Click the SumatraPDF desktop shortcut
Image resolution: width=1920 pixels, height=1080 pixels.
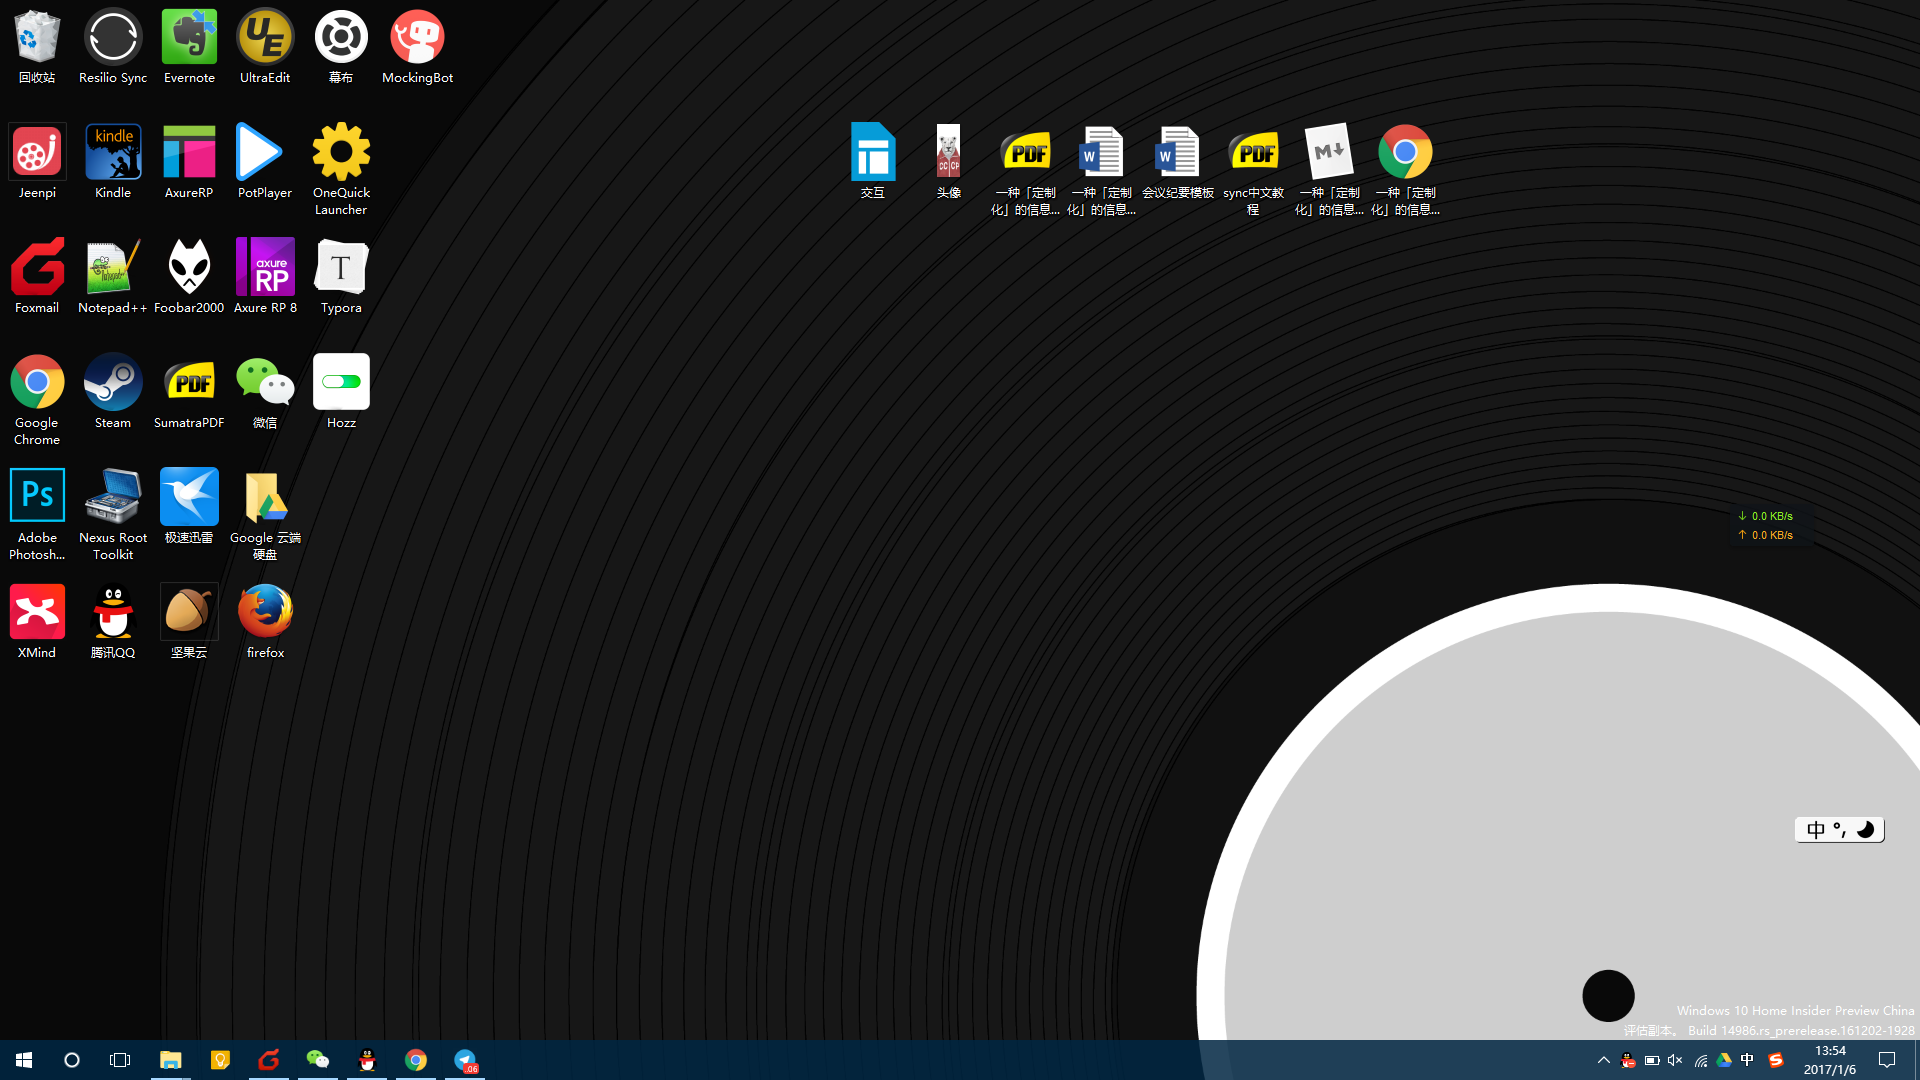(189, 392)
